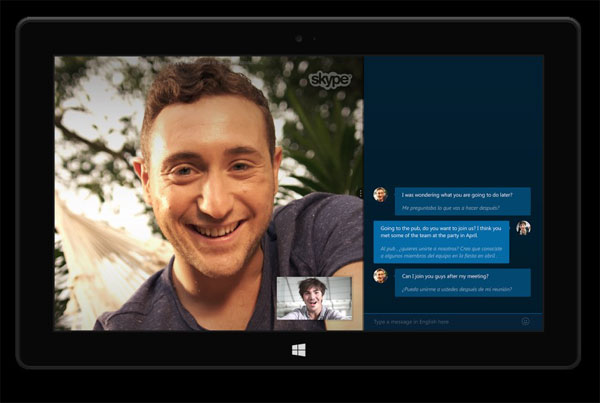
Task: Tap the front camera lens above screen
Action: coord(298,38)
